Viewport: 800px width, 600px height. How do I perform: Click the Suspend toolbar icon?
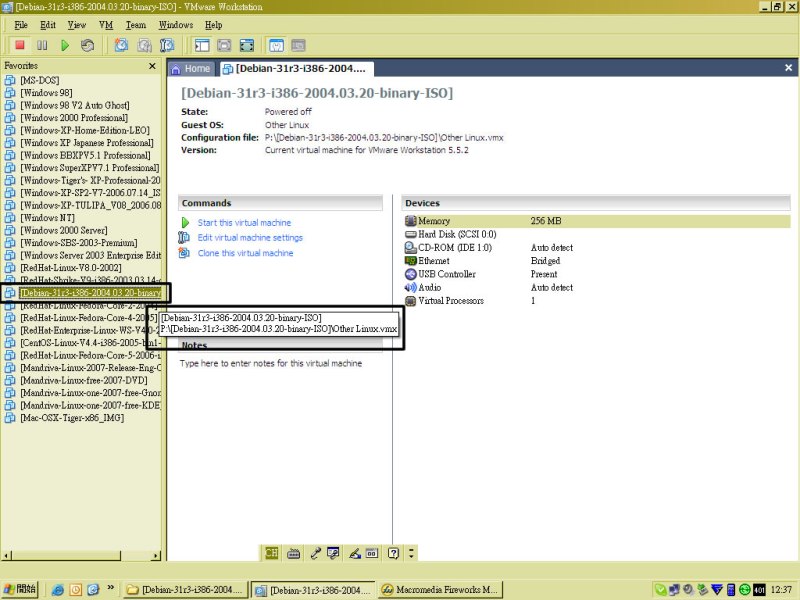[x=42, y=45]
